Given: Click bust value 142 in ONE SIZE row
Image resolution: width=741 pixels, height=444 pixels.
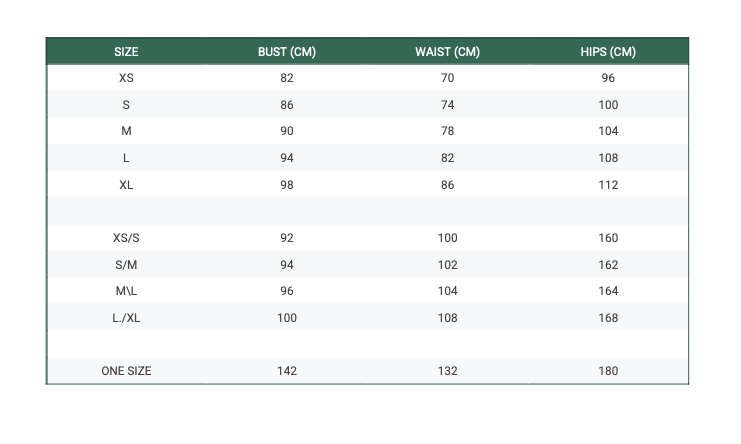Looking at the screenshot, I should tap(287, 371).
